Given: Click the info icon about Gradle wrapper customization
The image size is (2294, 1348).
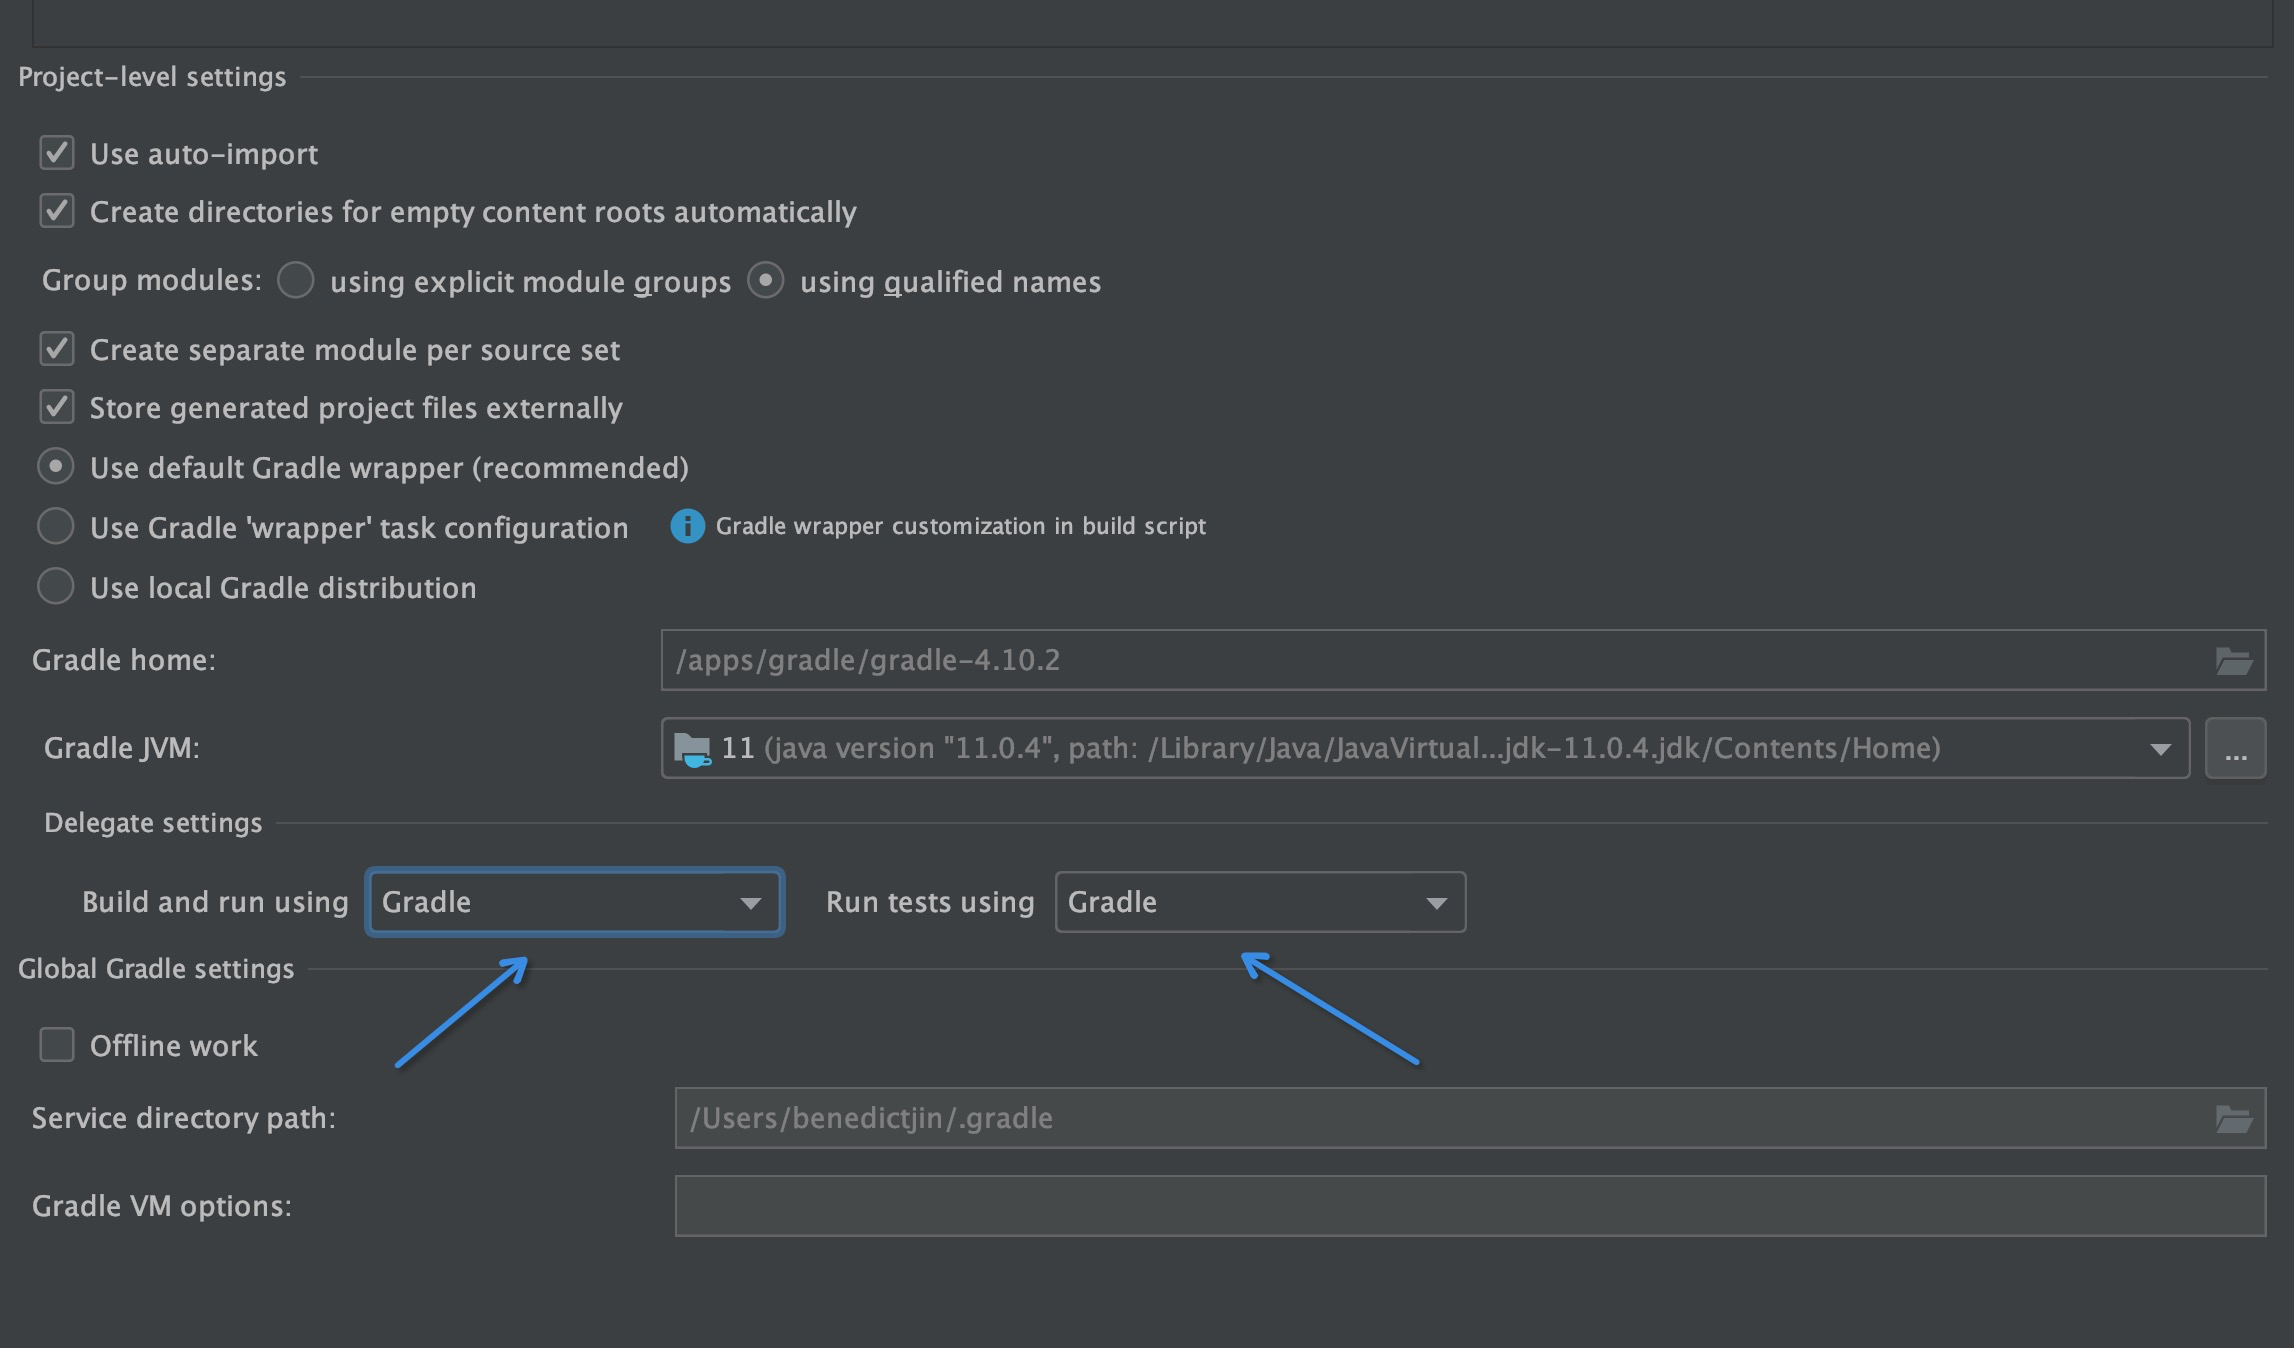Looking at the screenshot, I should [687, 526].
